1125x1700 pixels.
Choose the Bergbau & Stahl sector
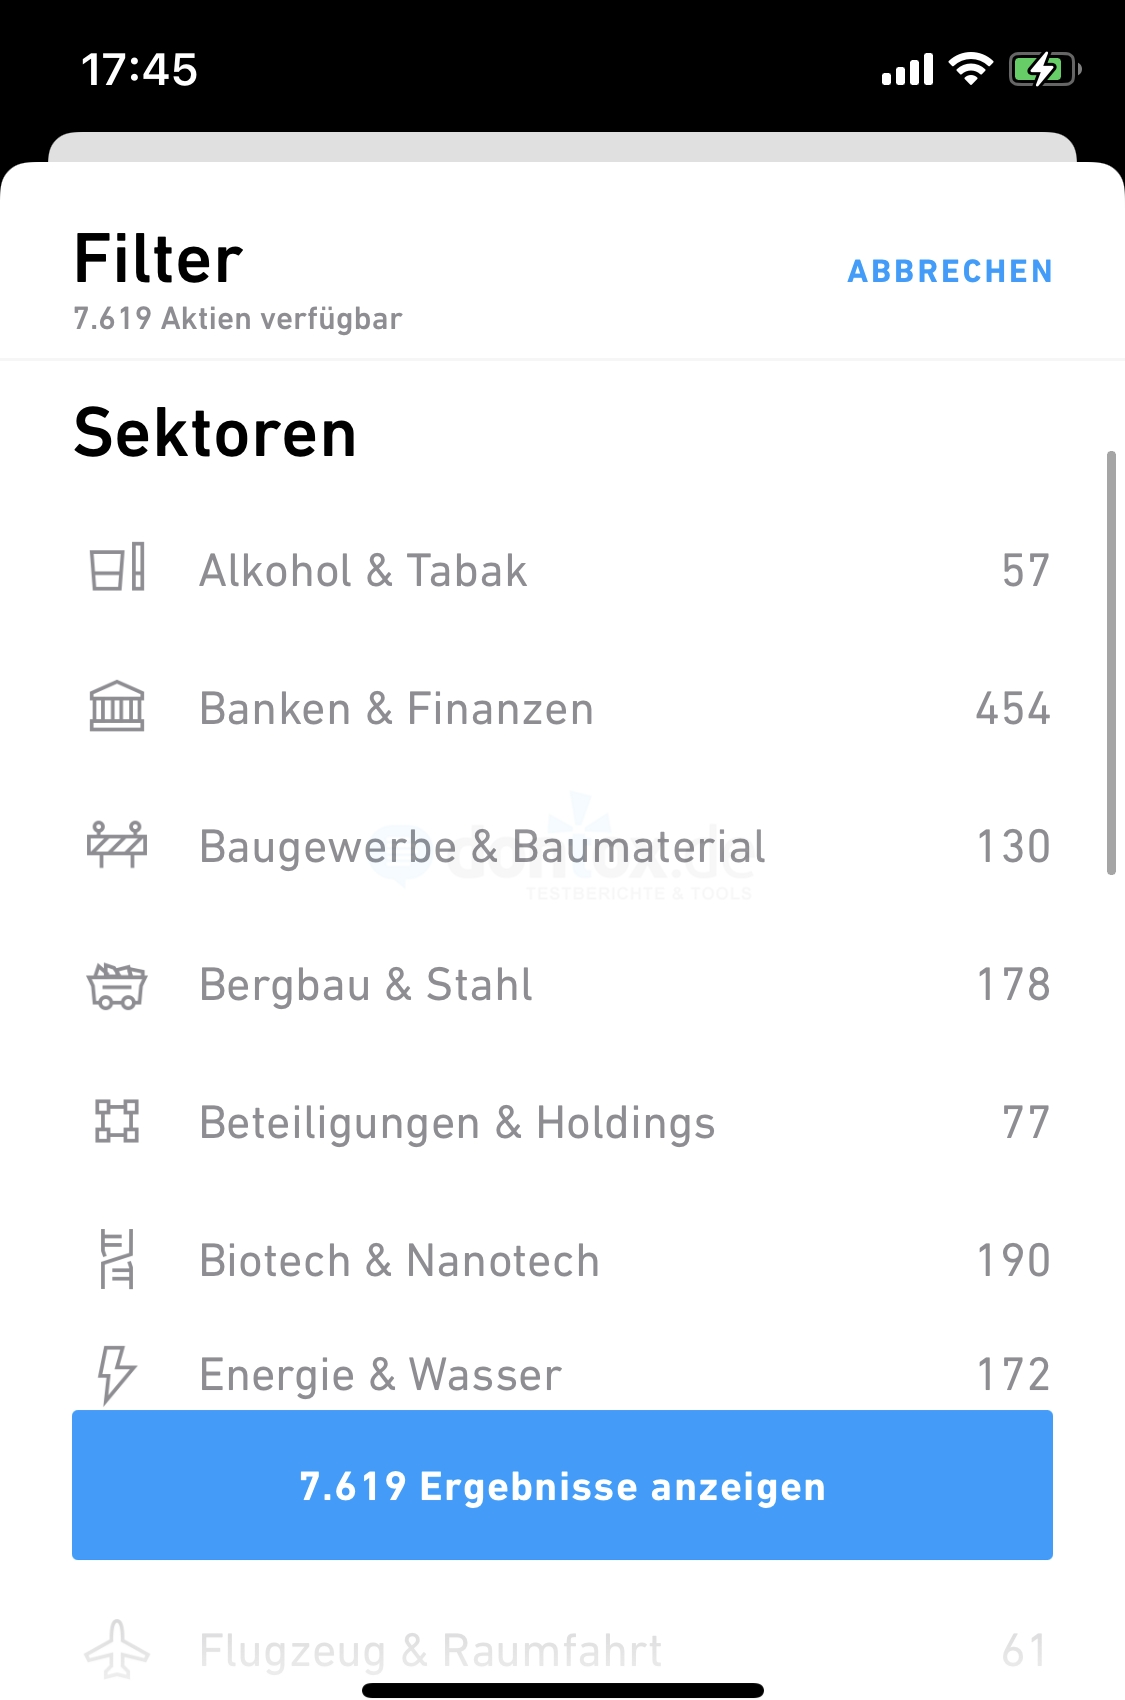pos(562,984)
